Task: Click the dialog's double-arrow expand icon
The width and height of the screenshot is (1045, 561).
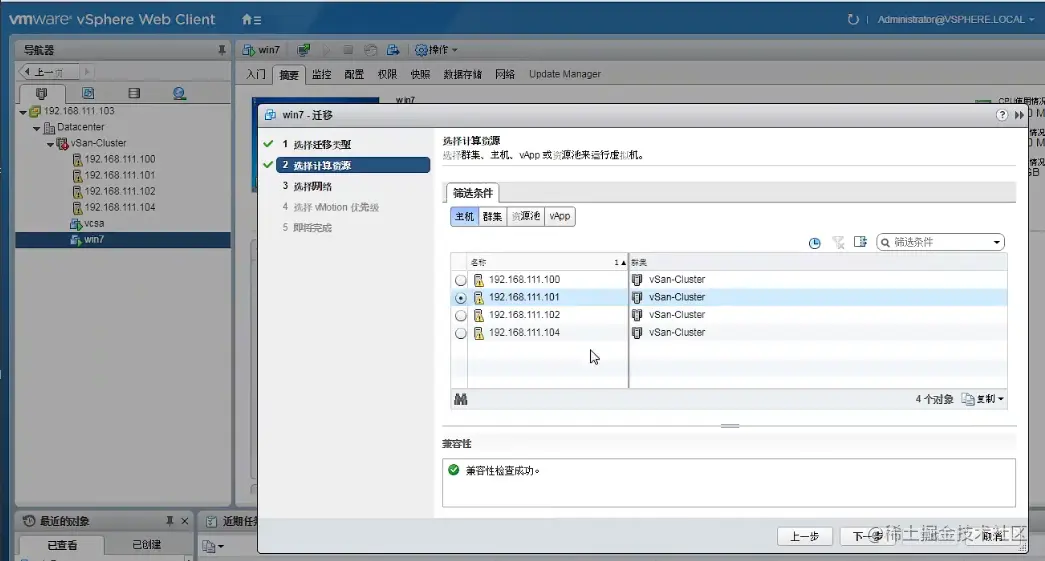Action: pos(1019,115)
